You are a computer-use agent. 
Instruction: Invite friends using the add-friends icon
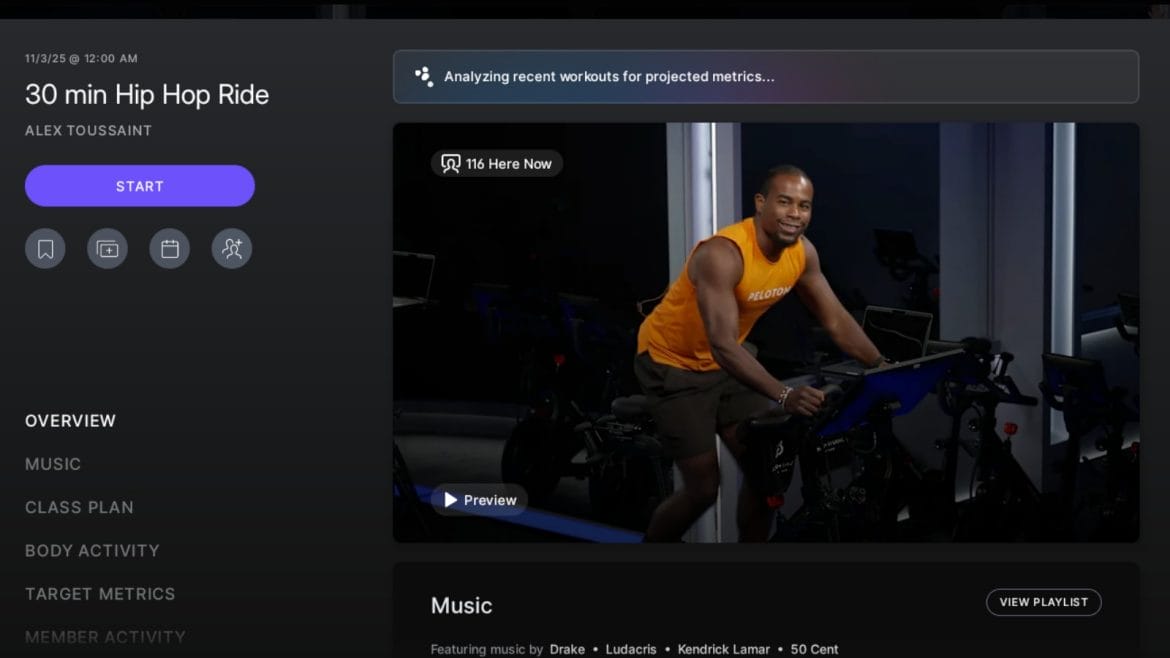tap(231, 248)
